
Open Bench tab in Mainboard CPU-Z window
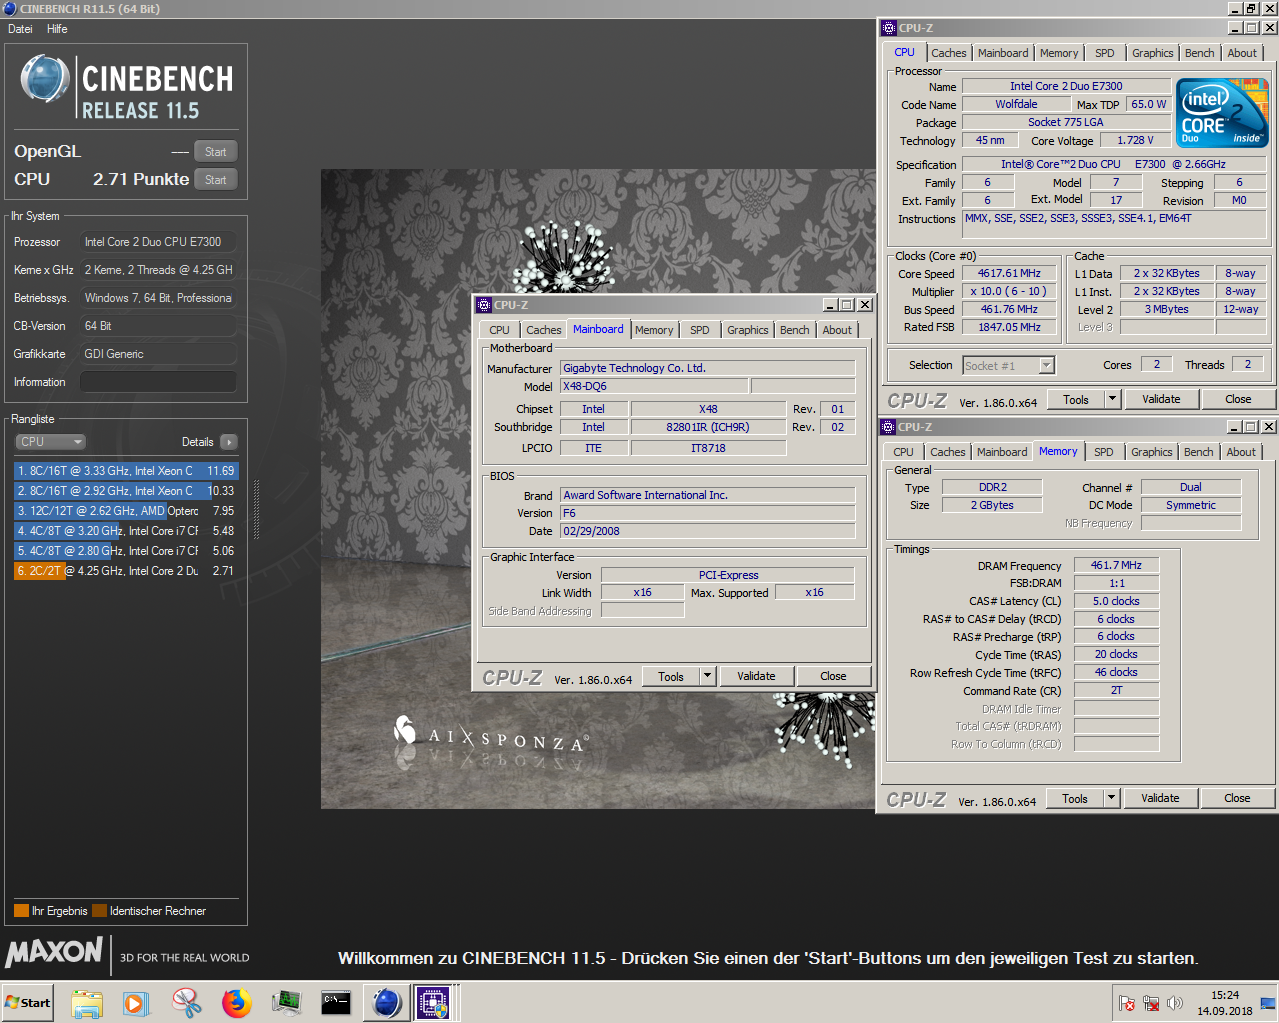(794, 330)
